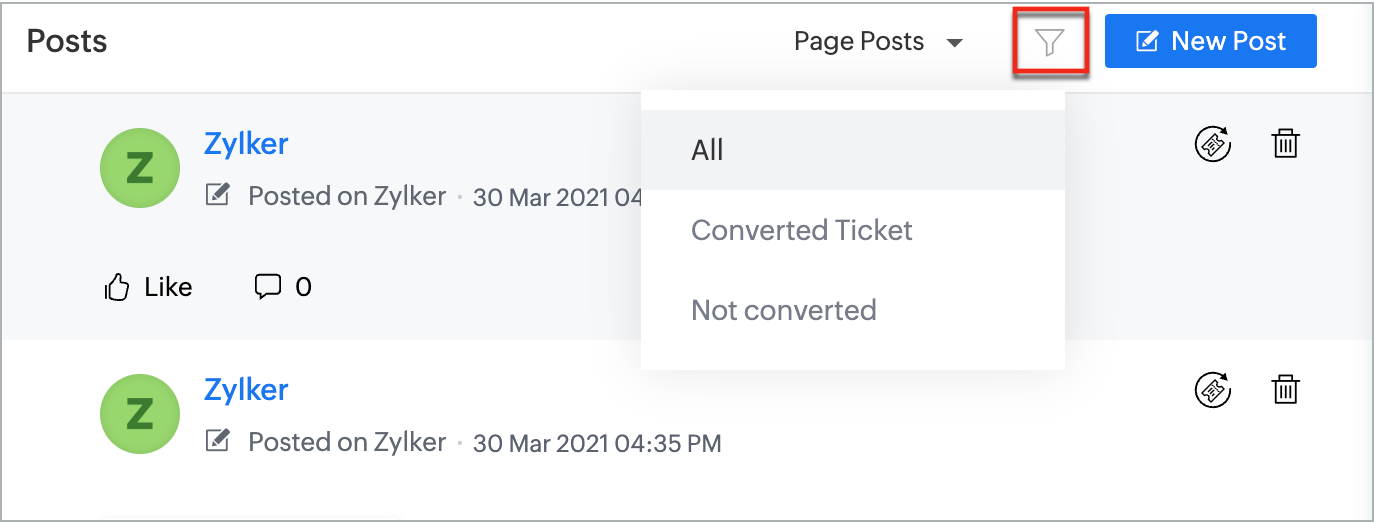The height and width of the screenshot is (522, 1374).
Task: Convert second Zylker post to ticket
Action: 1213,390
